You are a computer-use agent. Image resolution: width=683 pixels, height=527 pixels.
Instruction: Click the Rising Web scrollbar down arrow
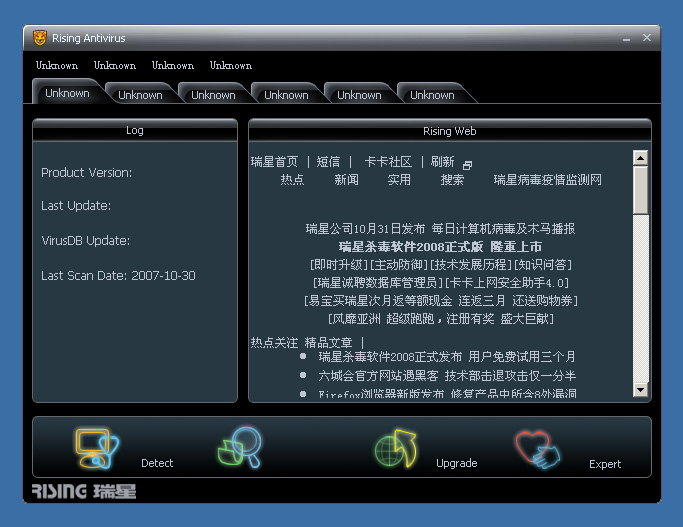pyautogui.click(x=640, y=390)
